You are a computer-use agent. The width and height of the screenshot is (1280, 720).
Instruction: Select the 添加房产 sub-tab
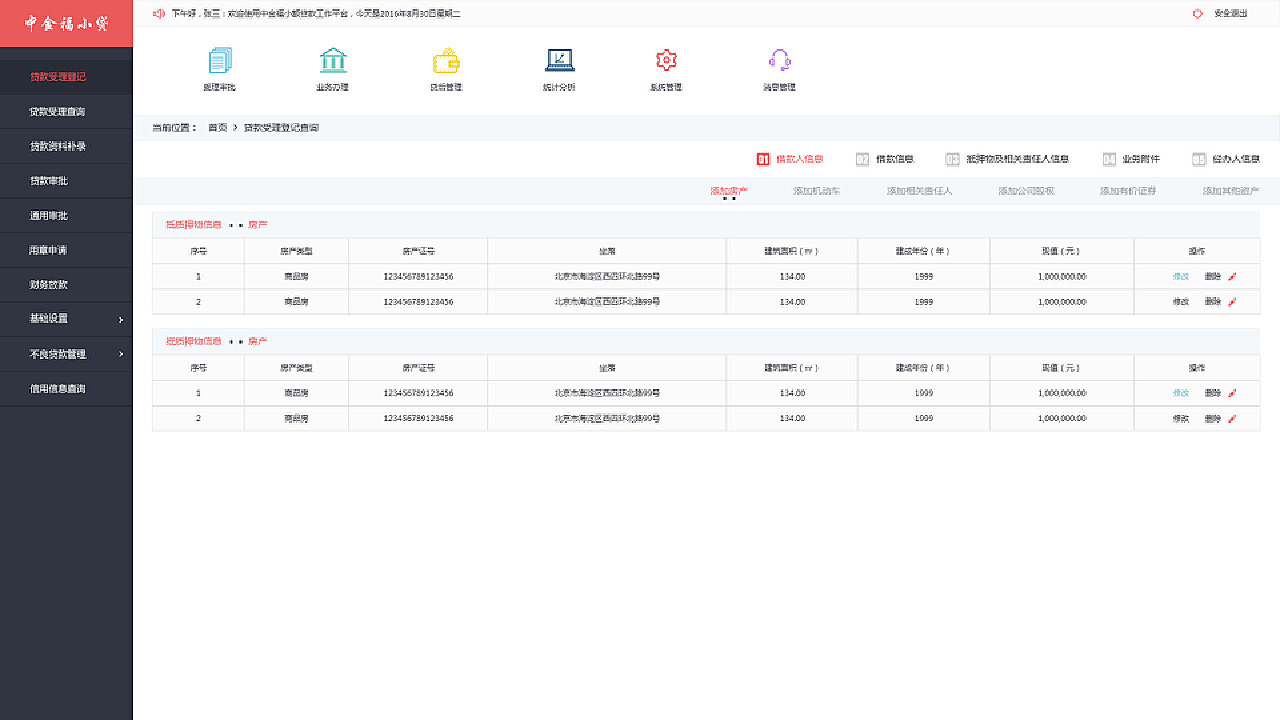[729, 191]
